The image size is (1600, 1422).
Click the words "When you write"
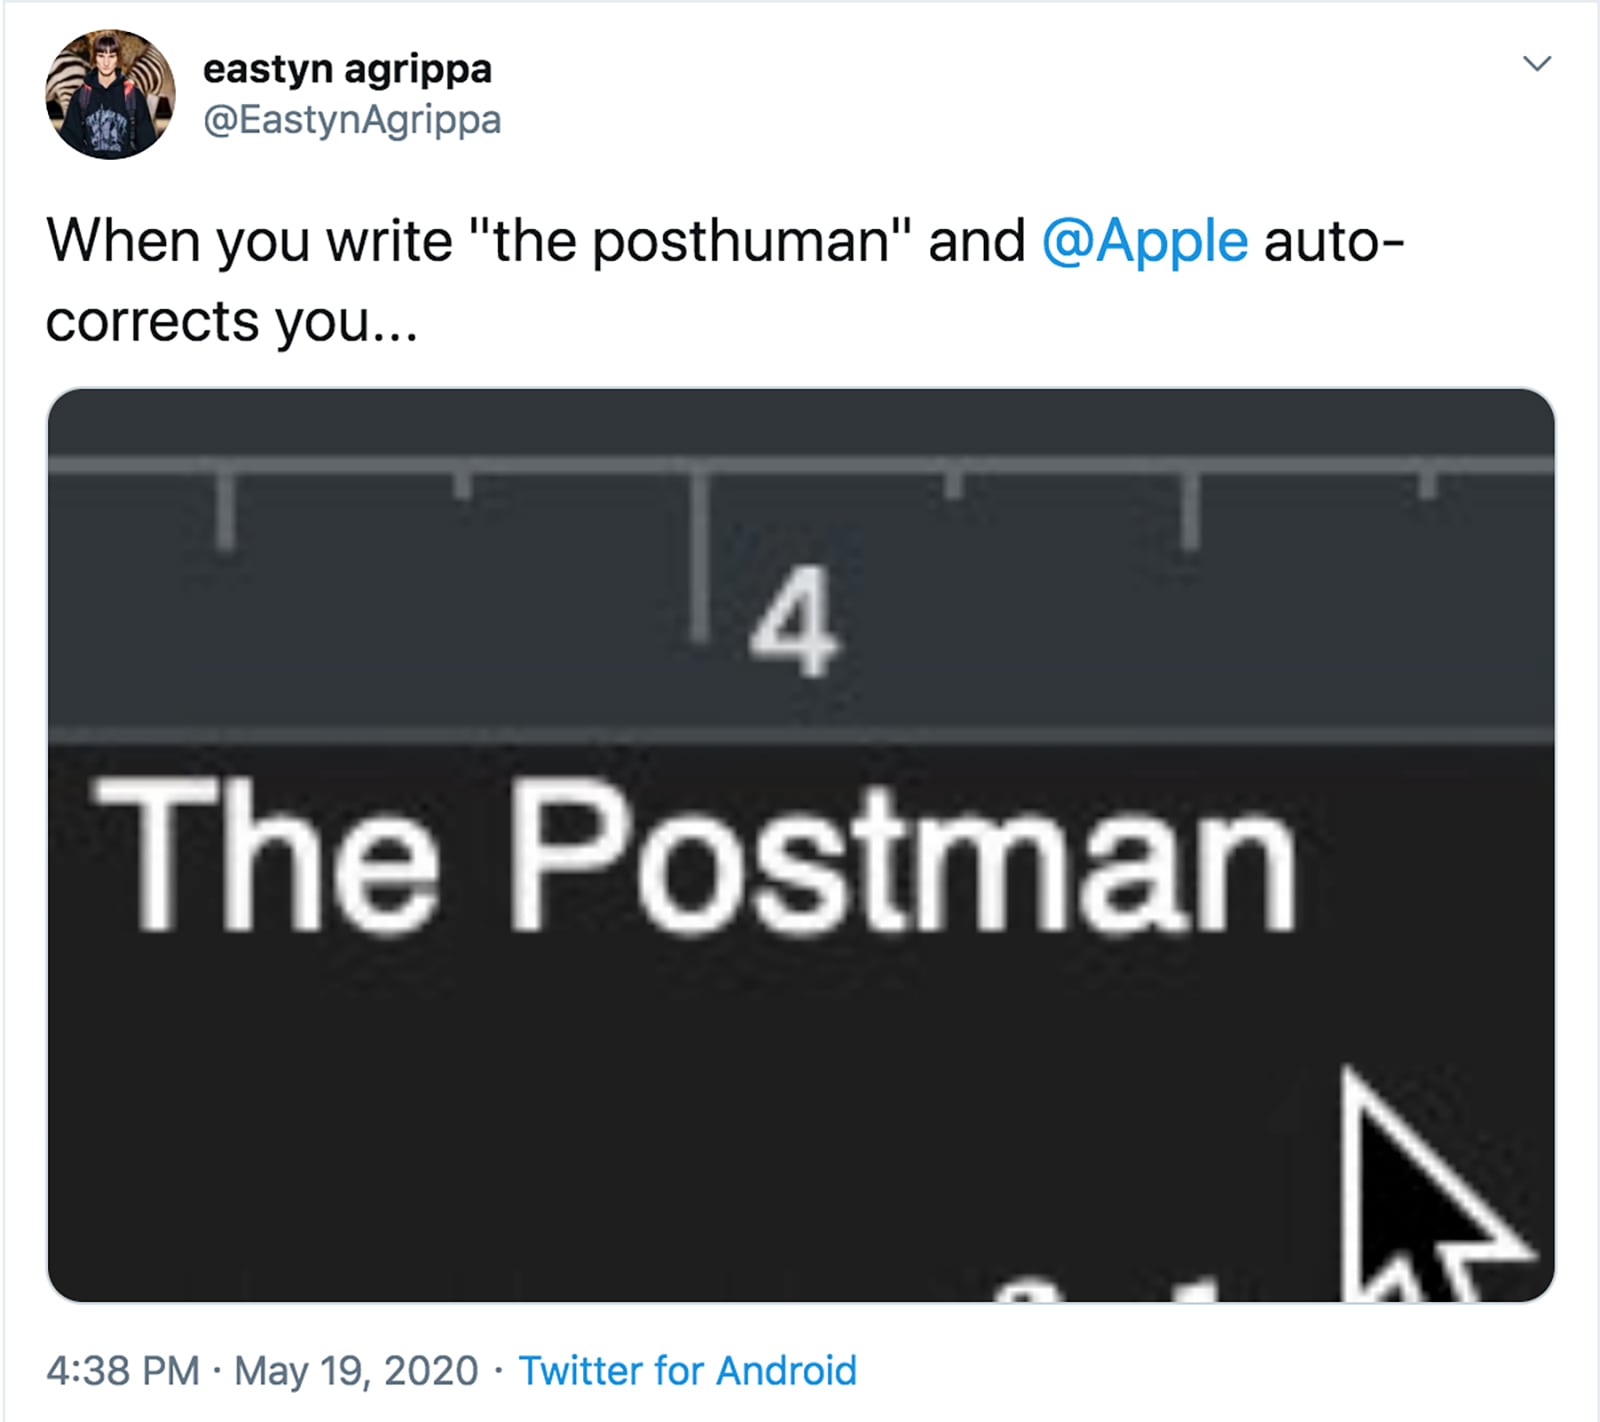click(x=249, y=242)
